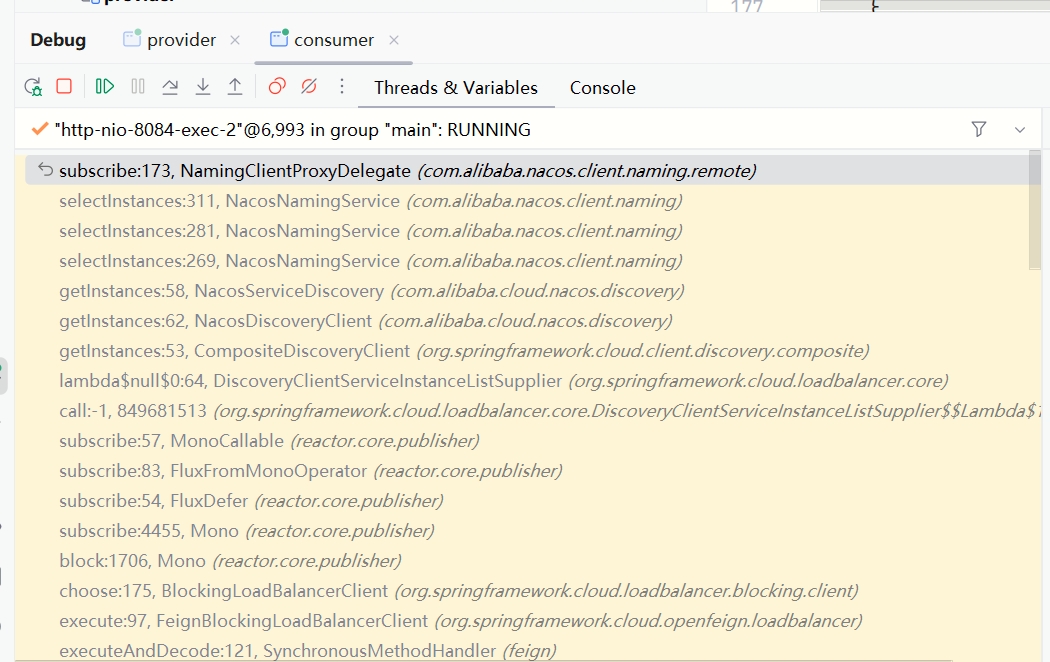Click the Pause Program icon

pyautogui.click(x=138, y=87)
